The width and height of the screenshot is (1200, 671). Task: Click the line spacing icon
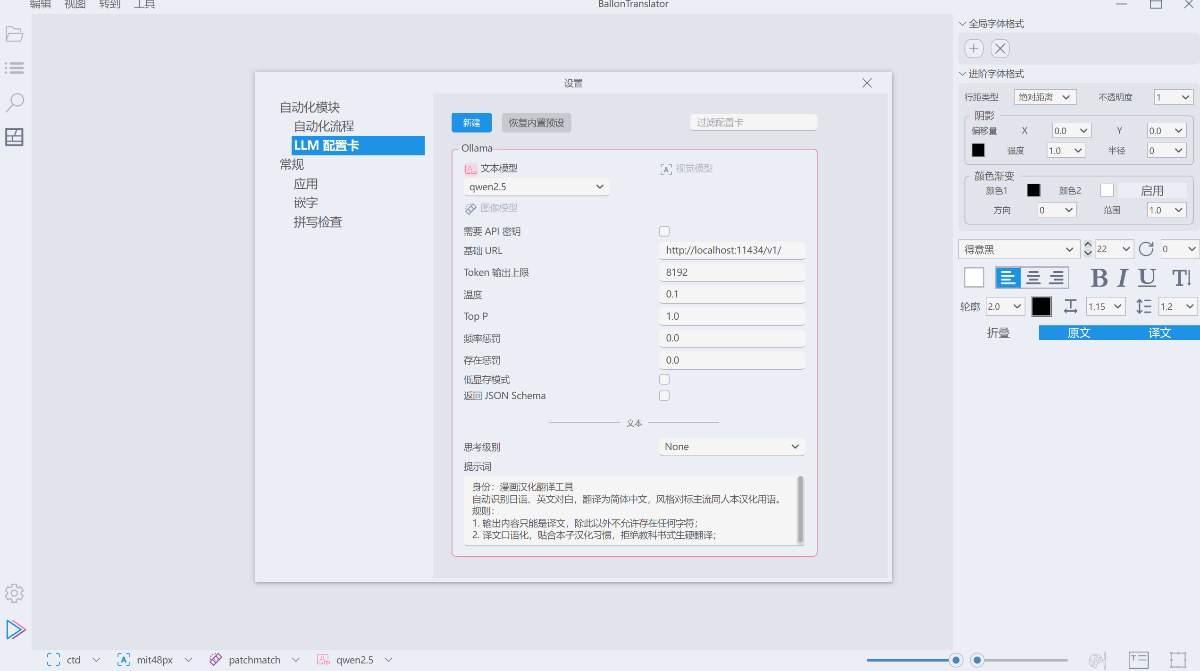1145,307
